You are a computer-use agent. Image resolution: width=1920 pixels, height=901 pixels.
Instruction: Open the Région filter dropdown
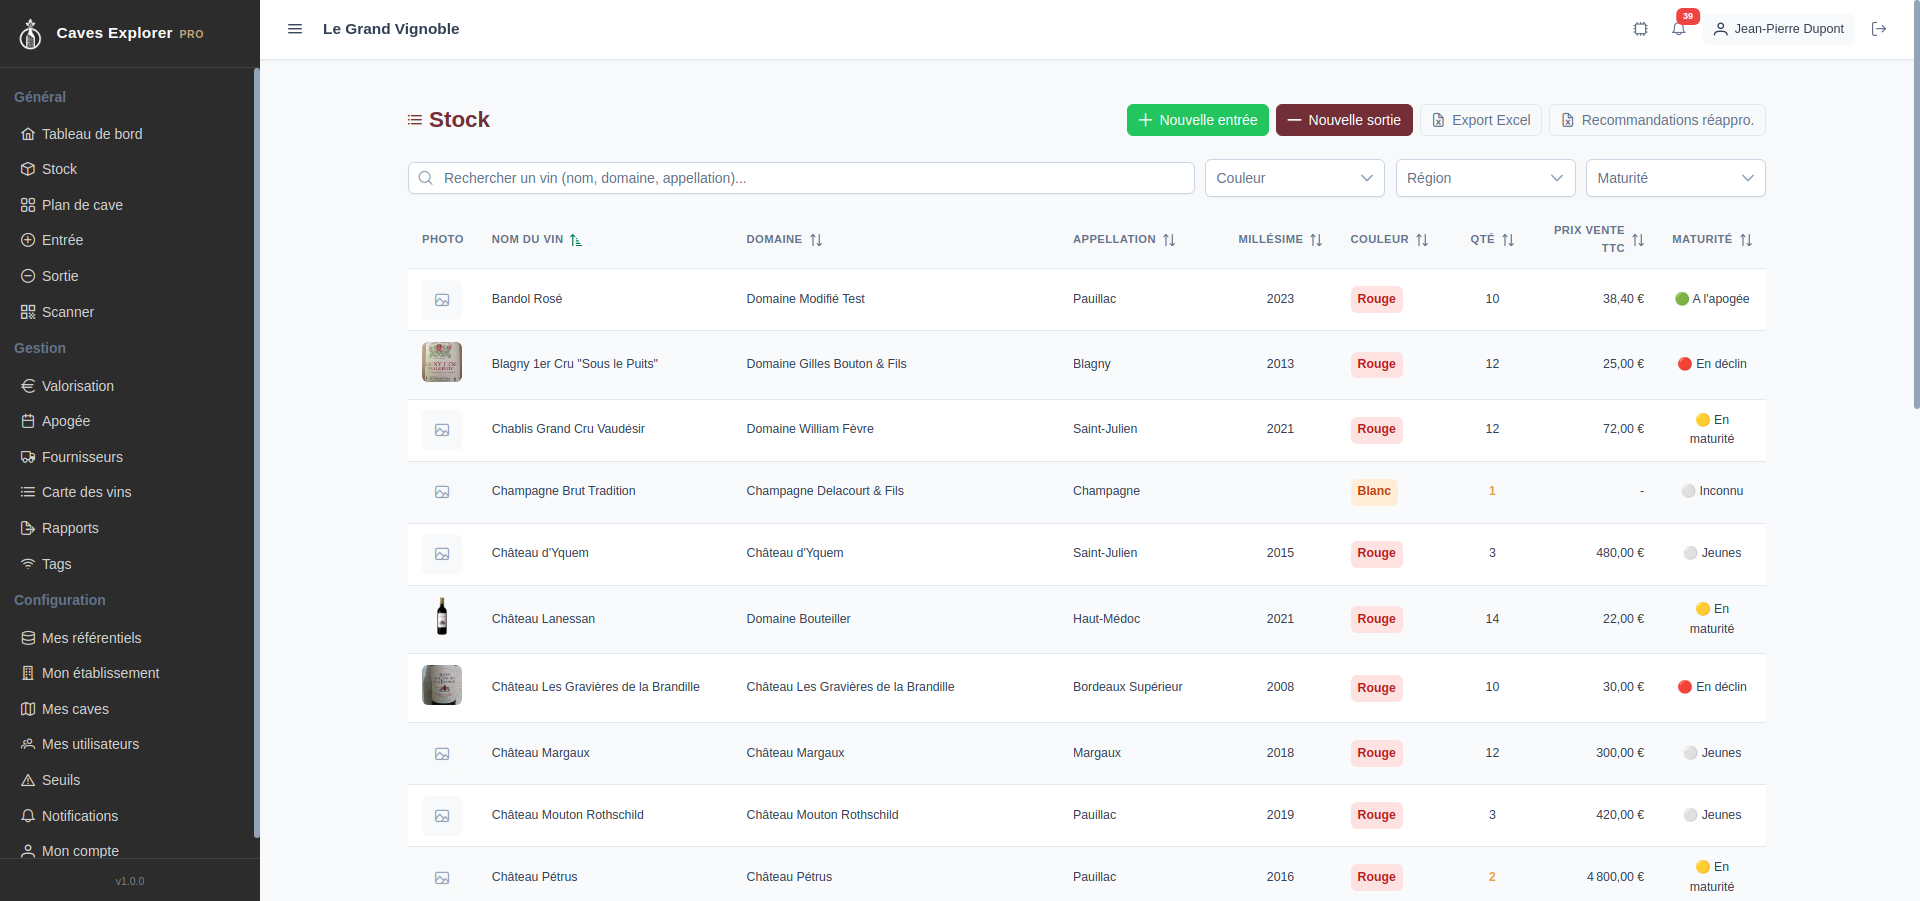pyautogui.click(x=1485, y=178)
